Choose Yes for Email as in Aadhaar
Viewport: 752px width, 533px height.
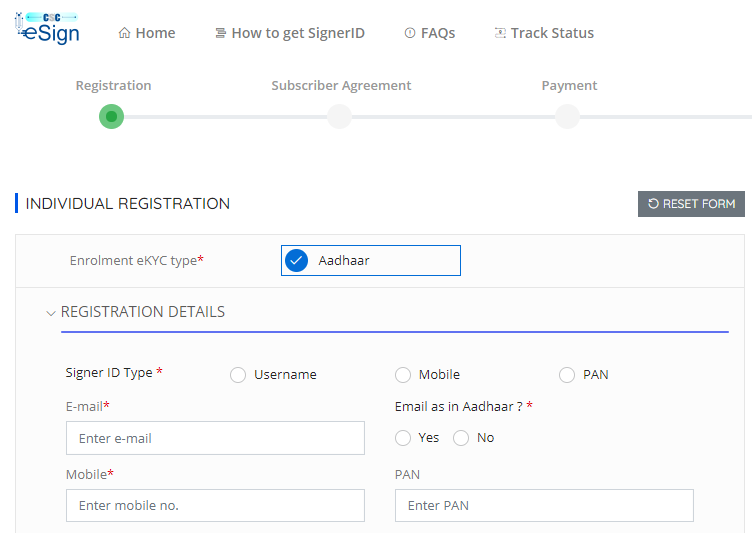tap(403, 438)
